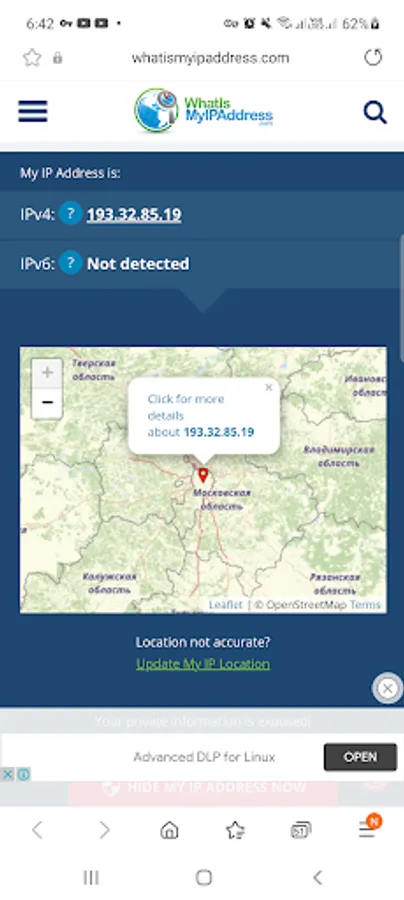Dismiss the floating banner close circle
This screenshot has height=900, width=404.
pos(388,688)
